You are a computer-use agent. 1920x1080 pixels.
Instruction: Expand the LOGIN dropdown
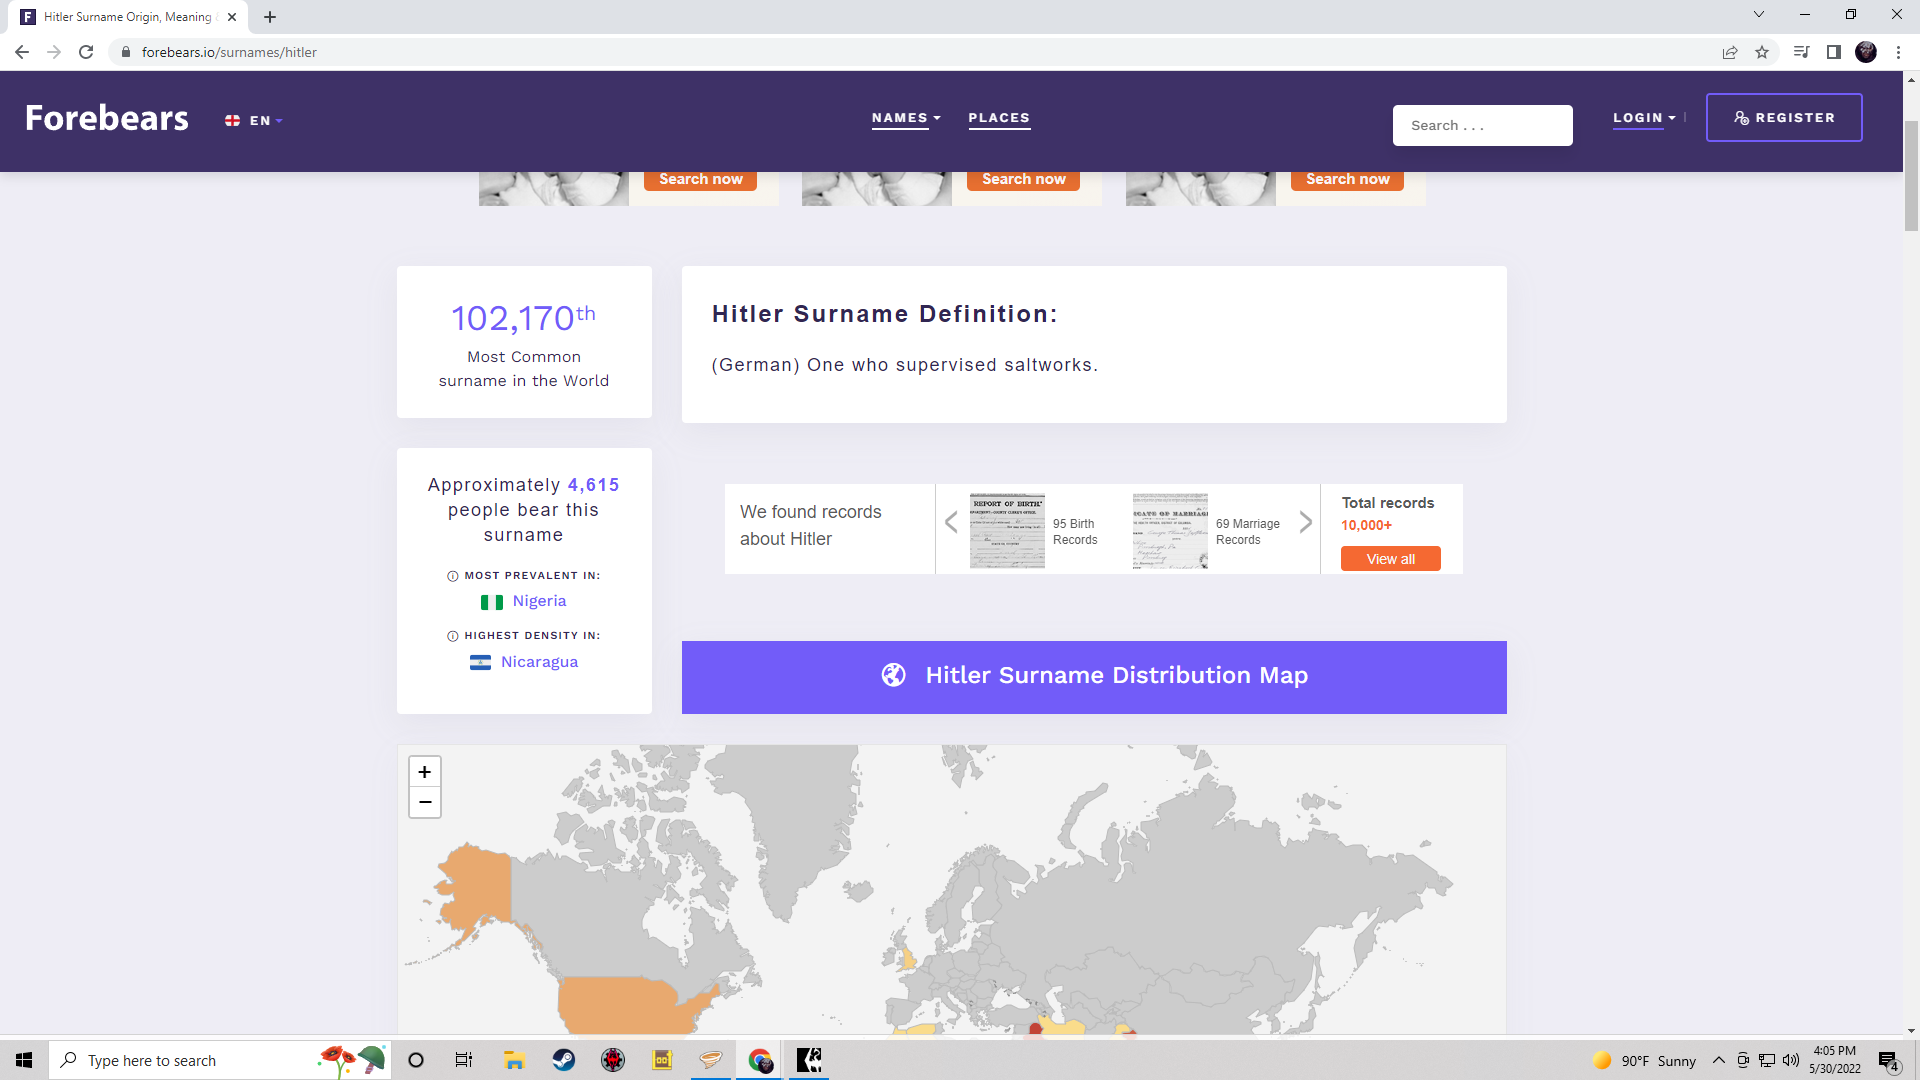click(x=1644, y=118)
